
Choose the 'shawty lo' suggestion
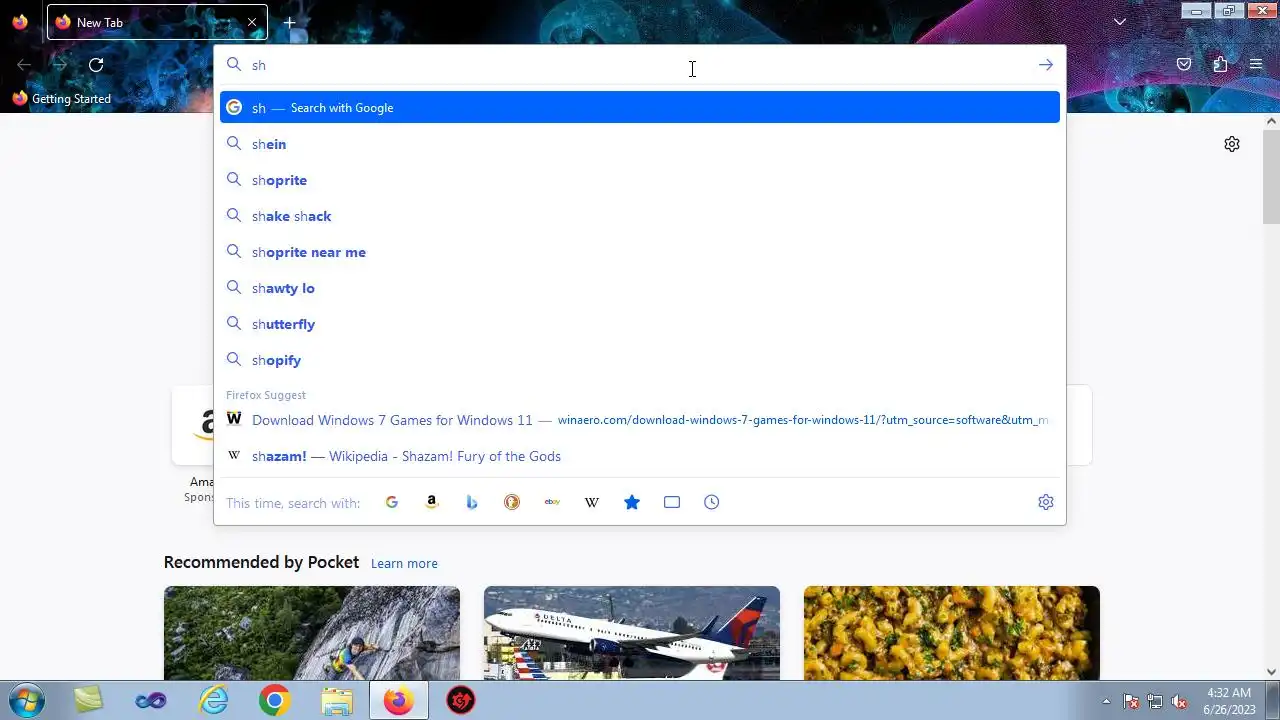tap(640, 288)
